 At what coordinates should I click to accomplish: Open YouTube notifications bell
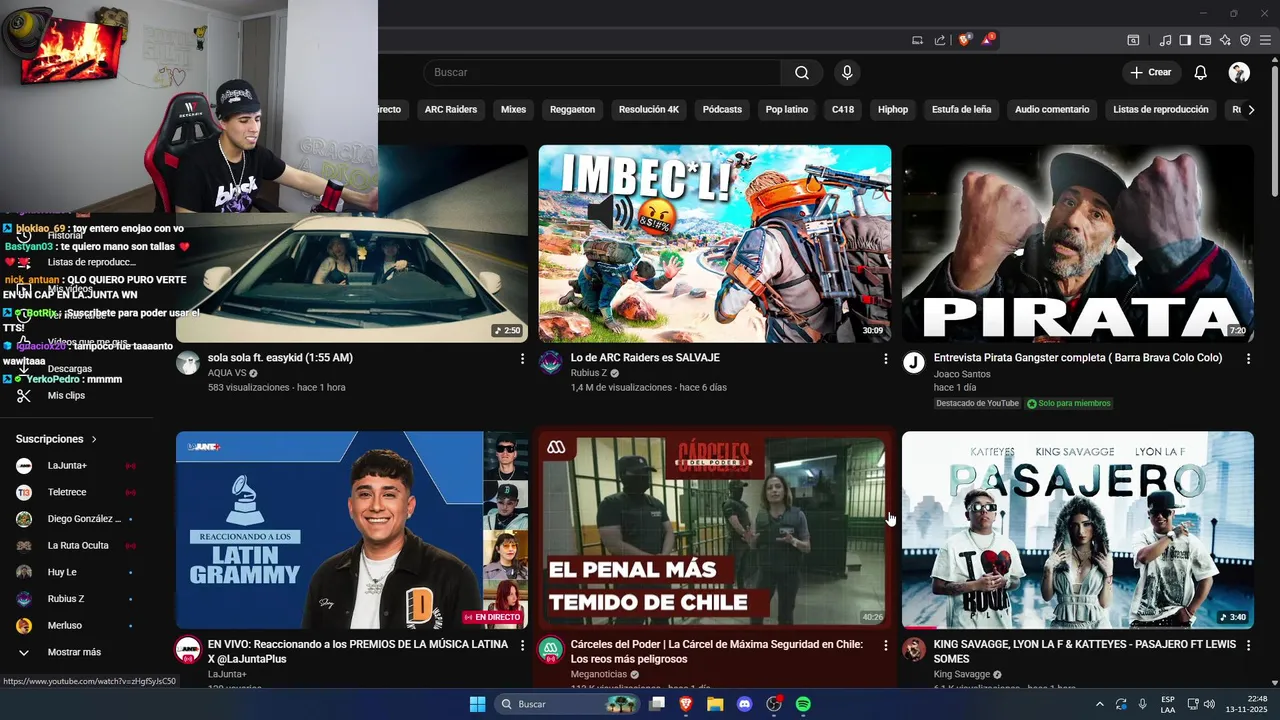click(x=1201, y=72)
